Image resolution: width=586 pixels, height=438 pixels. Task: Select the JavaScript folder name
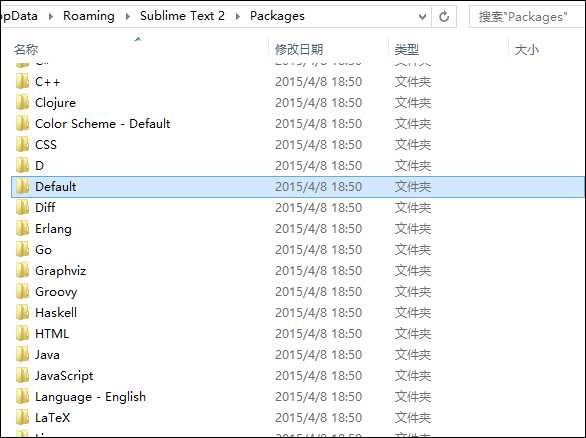(x=64, y=376)
